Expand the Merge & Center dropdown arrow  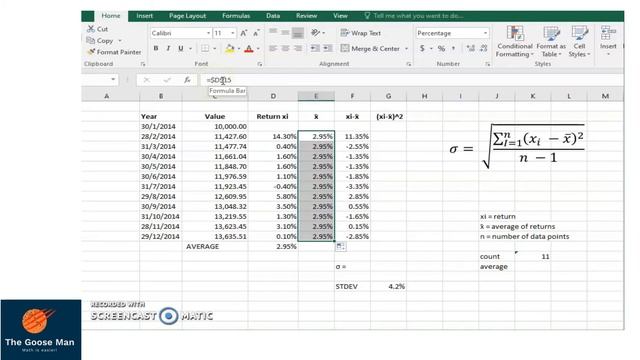(x=407, y=49)
